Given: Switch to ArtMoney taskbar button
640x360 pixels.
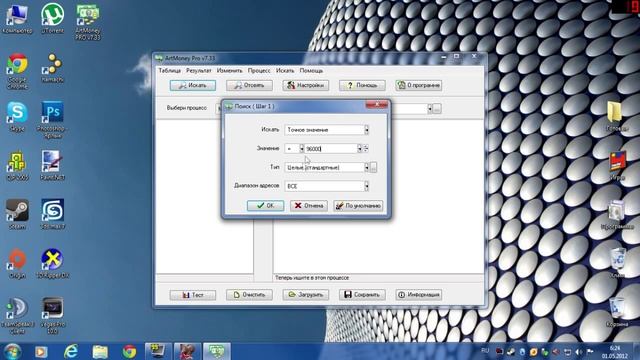Looking at the screenshot, I should pos(217,351).
